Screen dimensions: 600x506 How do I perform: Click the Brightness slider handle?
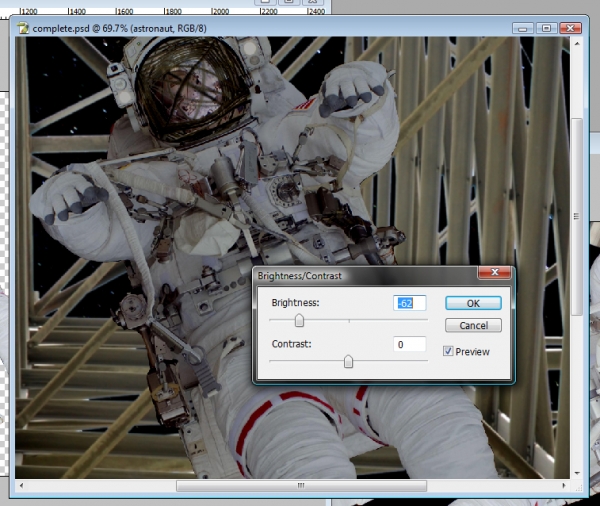(x=299, y=320)
